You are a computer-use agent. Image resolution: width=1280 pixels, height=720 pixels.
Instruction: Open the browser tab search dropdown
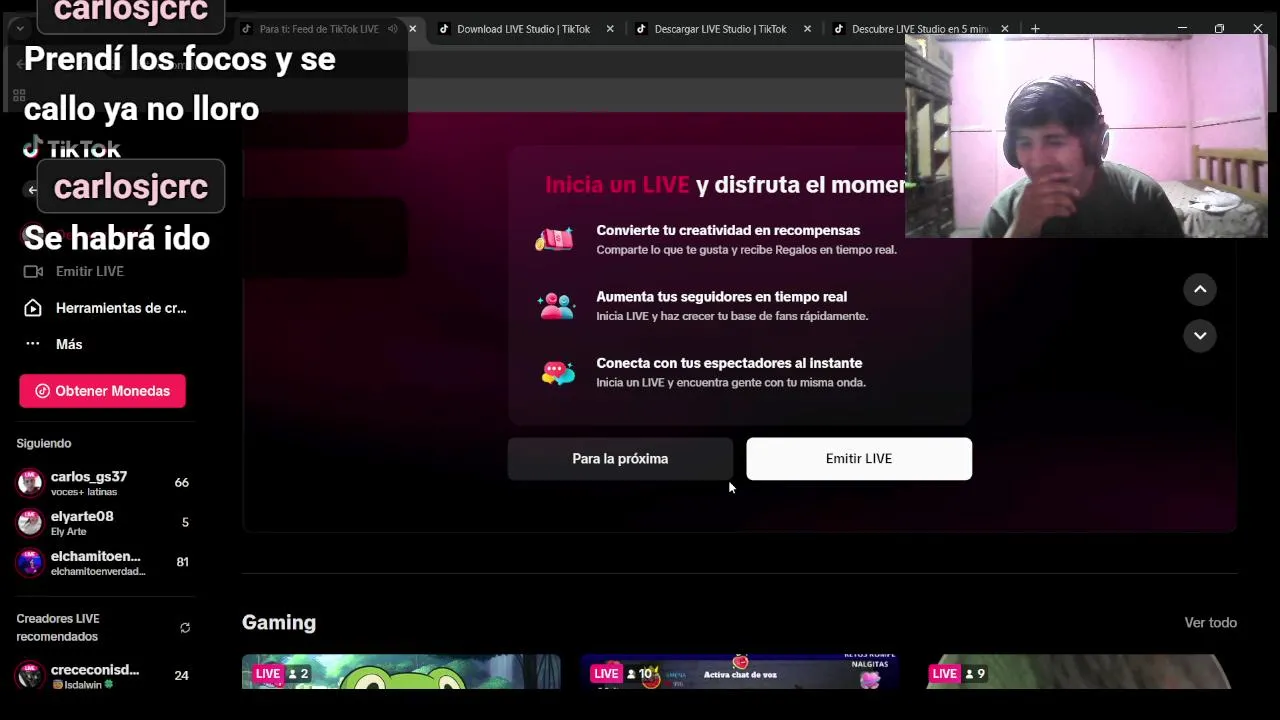pos(19,29)
